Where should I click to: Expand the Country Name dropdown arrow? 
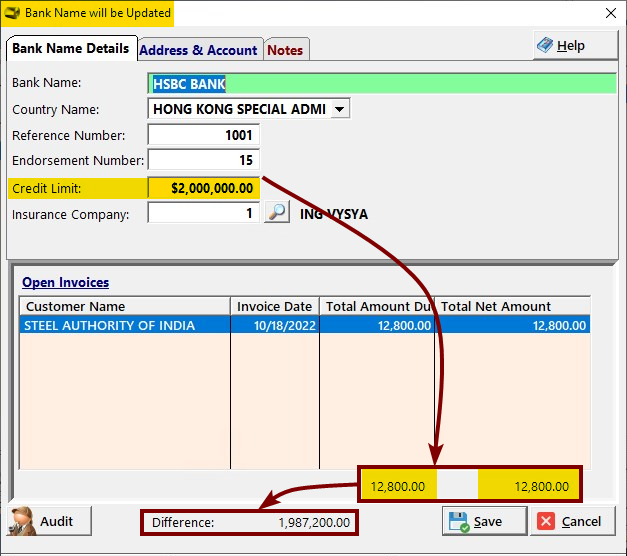click(339, 109)
